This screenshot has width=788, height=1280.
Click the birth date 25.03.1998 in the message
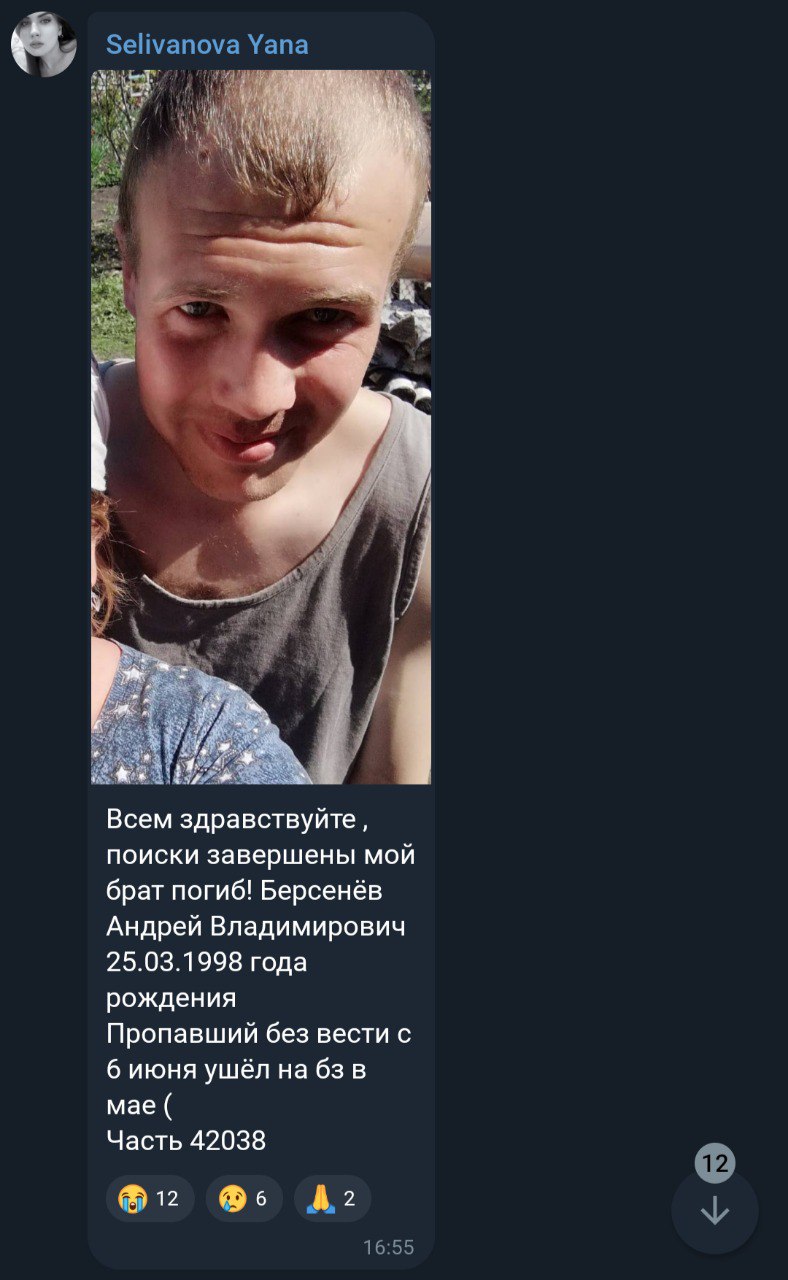pos(175,963)
